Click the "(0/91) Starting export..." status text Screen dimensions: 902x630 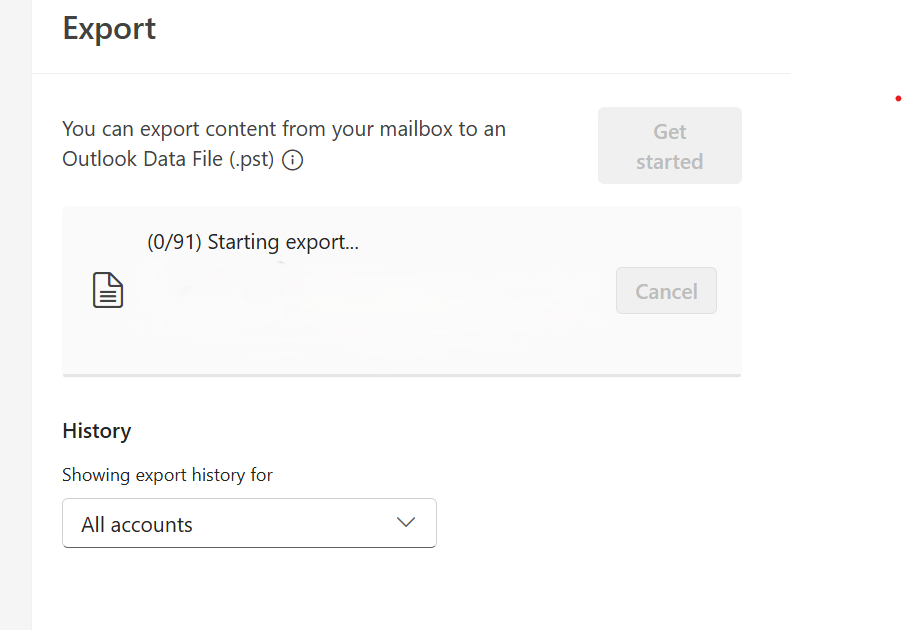pos(252,242)
